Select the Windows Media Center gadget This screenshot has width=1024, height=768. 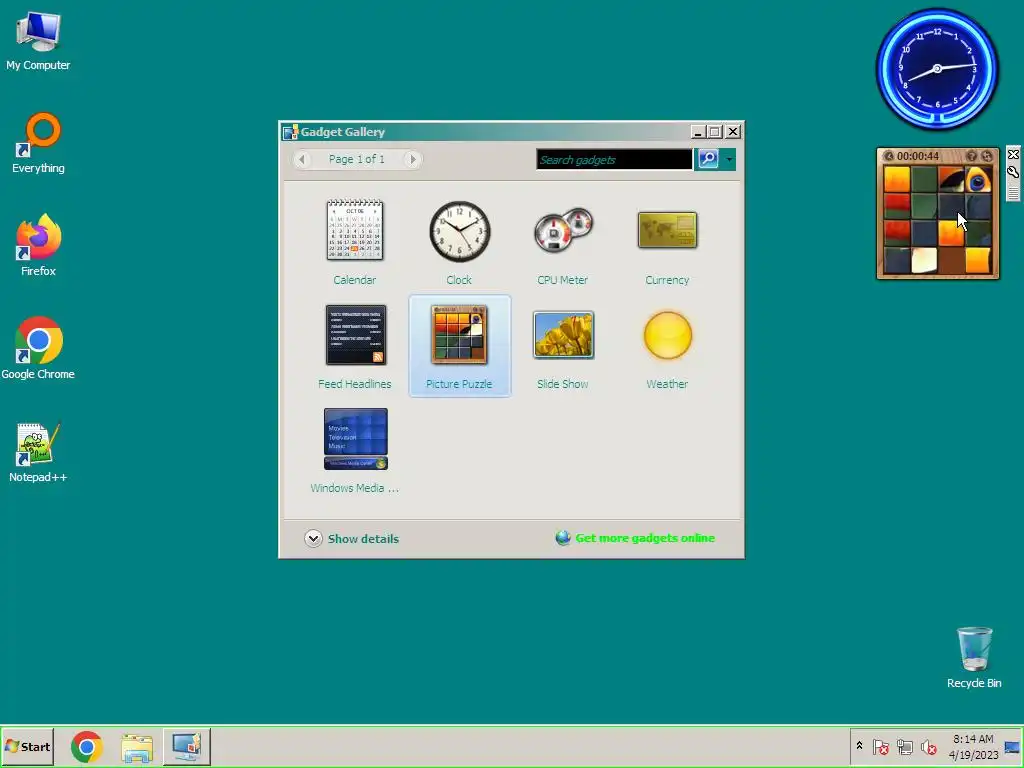pos(355,451)
